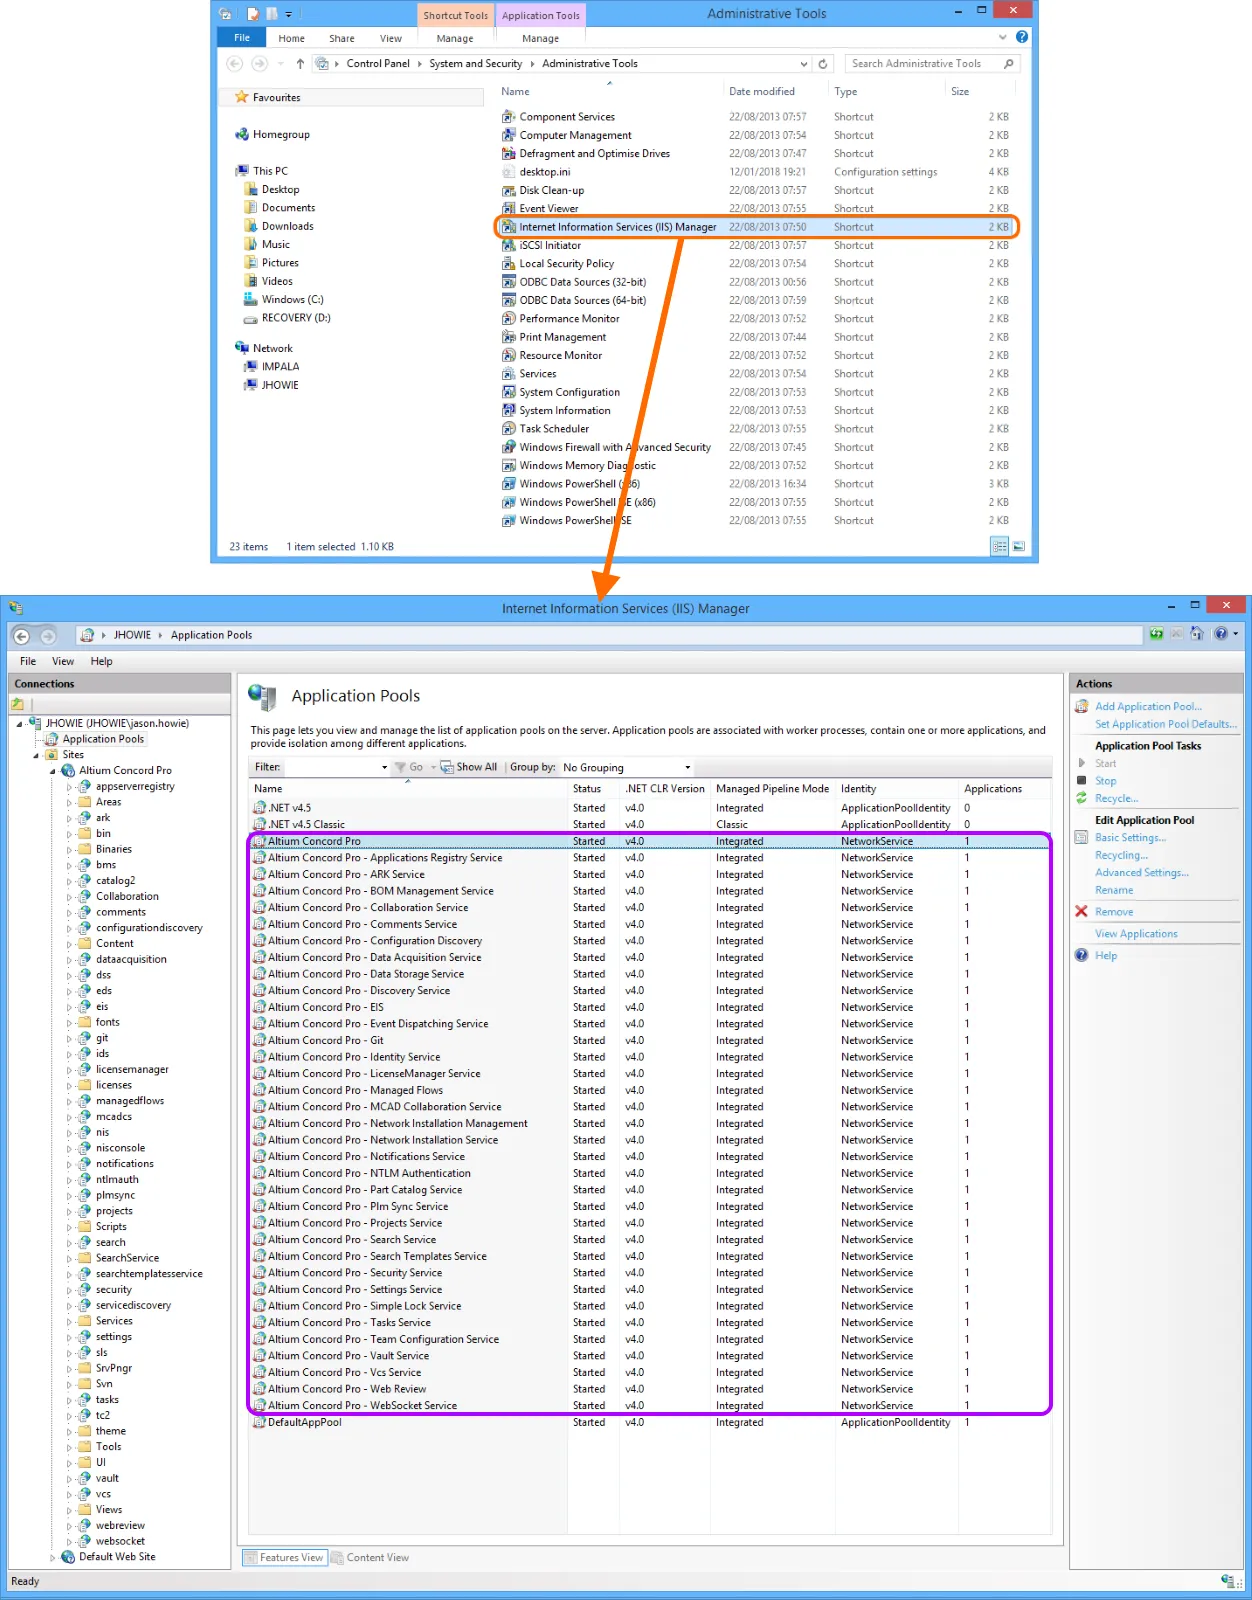Screen dimensions: 1252x1600
Task: Expand the appserverregistry tree node
Action: tap(69, 787)
